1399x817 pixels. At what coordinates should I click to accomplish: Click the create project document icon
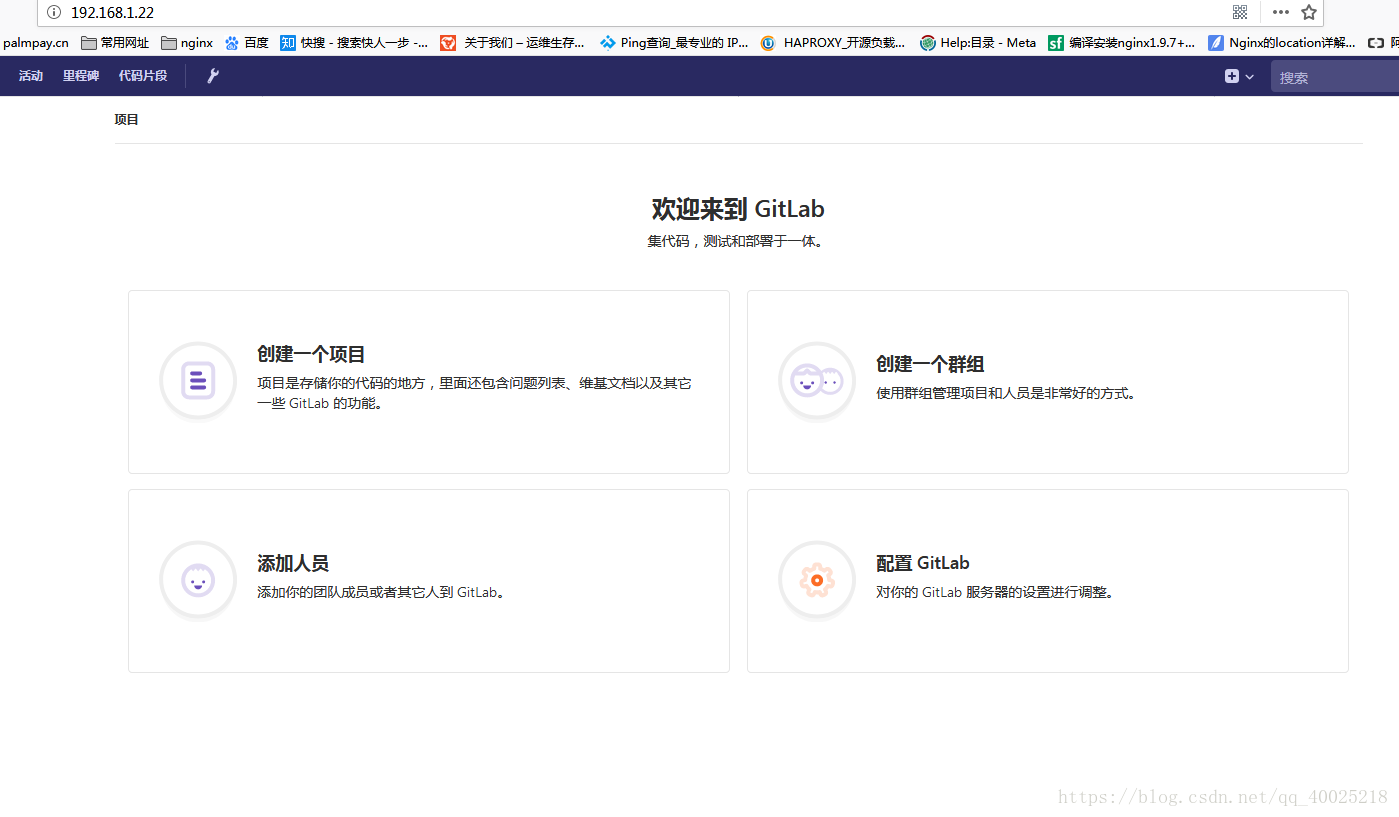198,380
